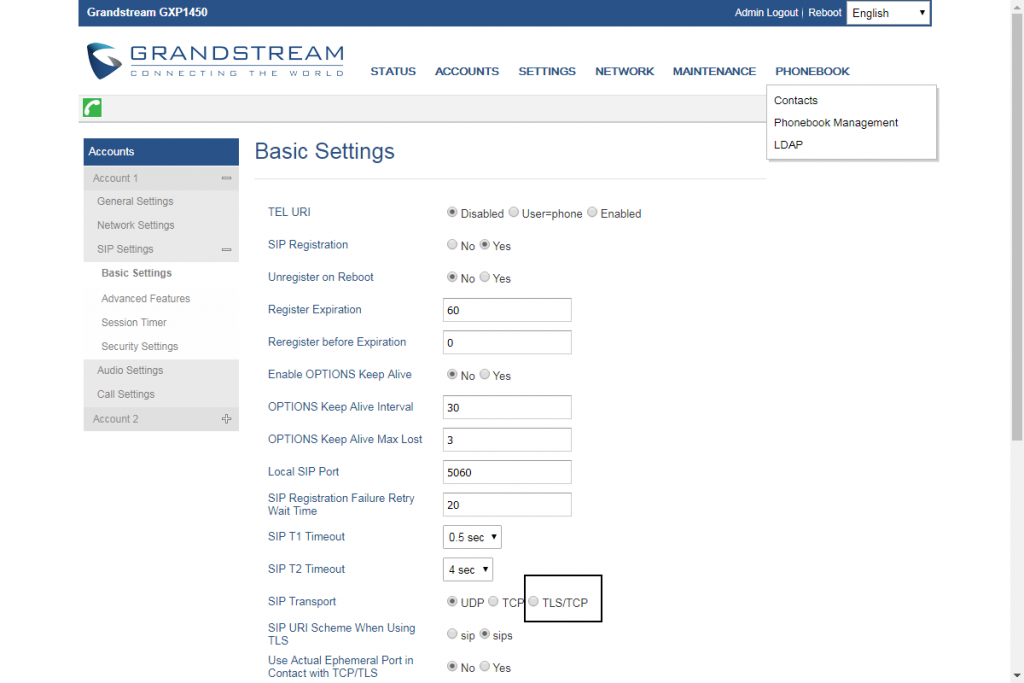Choose UDP as SIP Transport
Viewport: 1024px width, 683px height.
(452, 602)
